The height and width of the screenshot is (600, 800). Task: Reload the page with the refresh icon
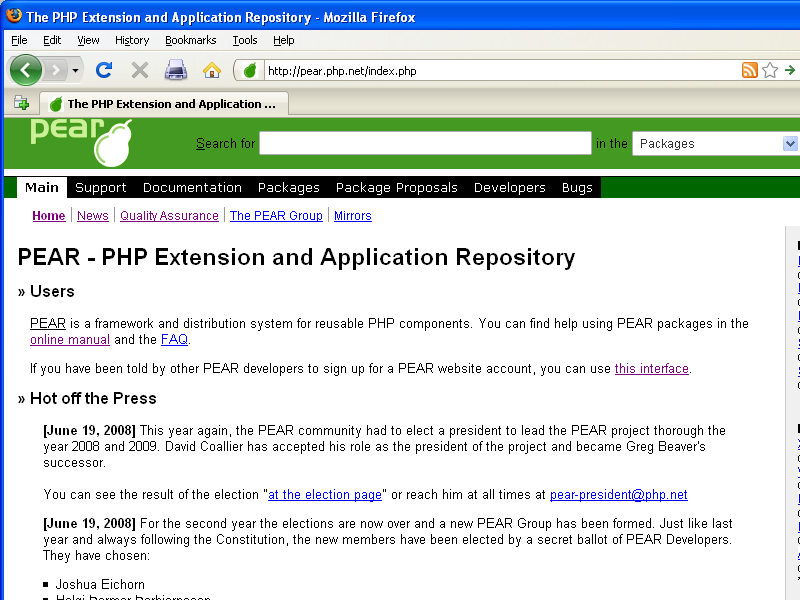(x=104, y=70)
